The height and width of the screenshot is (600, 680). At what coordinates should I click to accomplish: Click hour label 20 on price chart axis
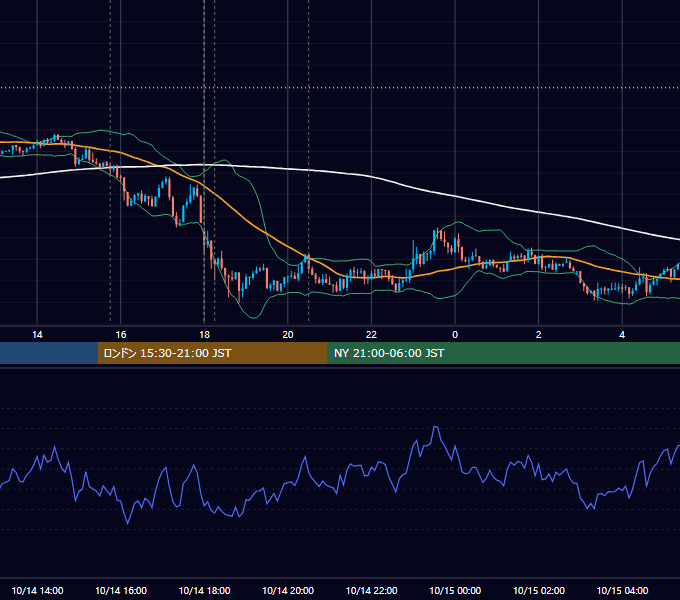[288, 335]
